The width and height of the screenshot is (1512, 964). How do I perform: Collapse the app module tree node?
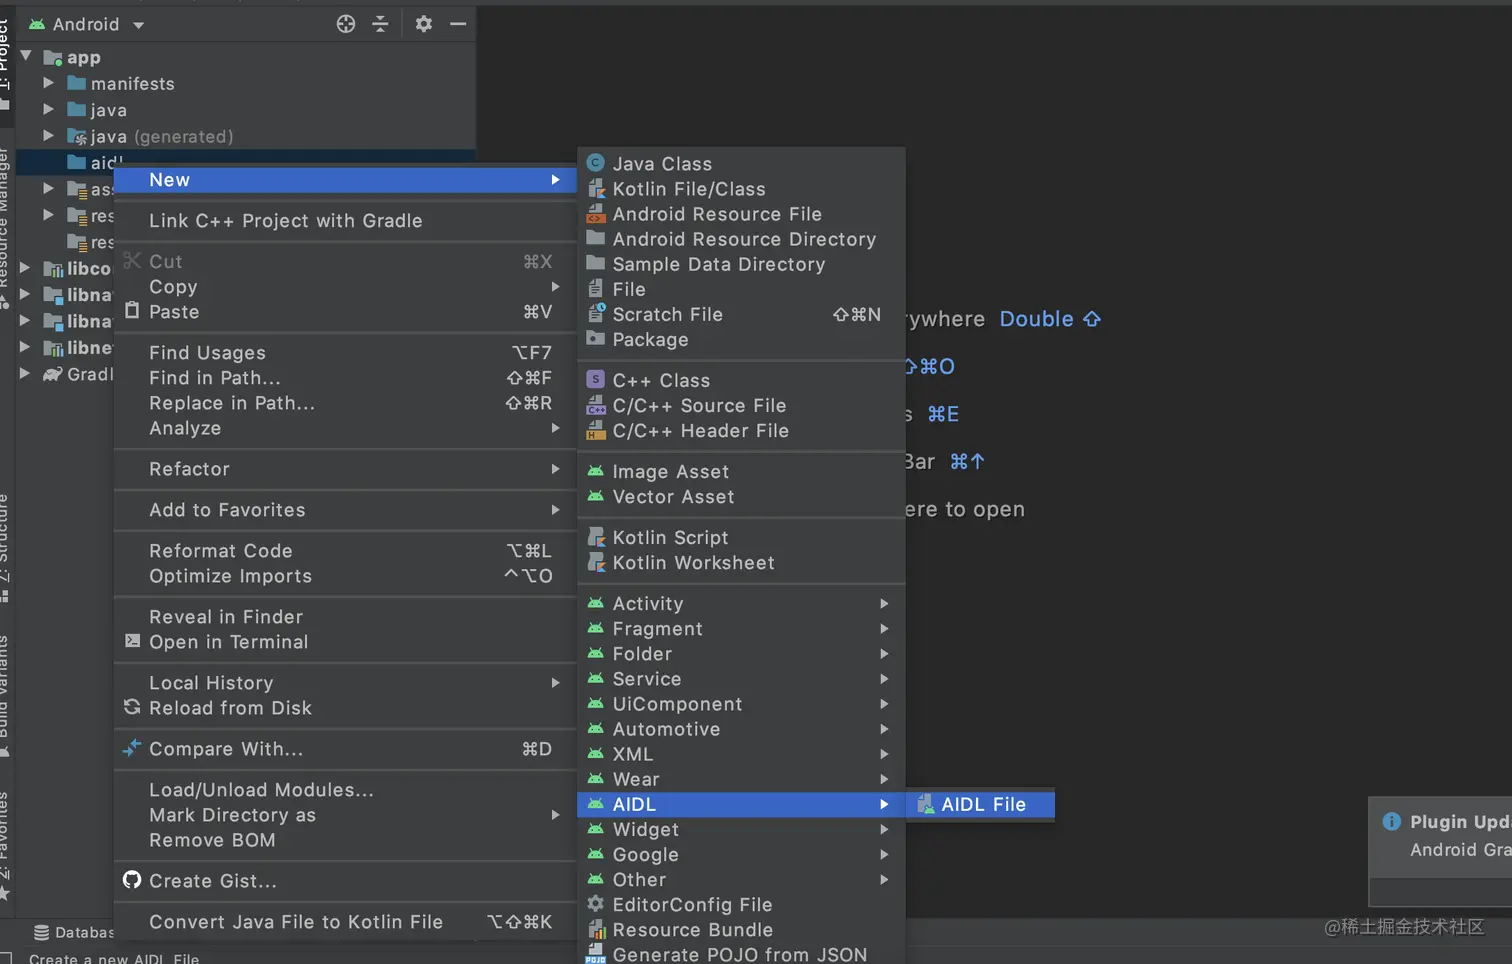pyautogui.click(x=27, y=57)
